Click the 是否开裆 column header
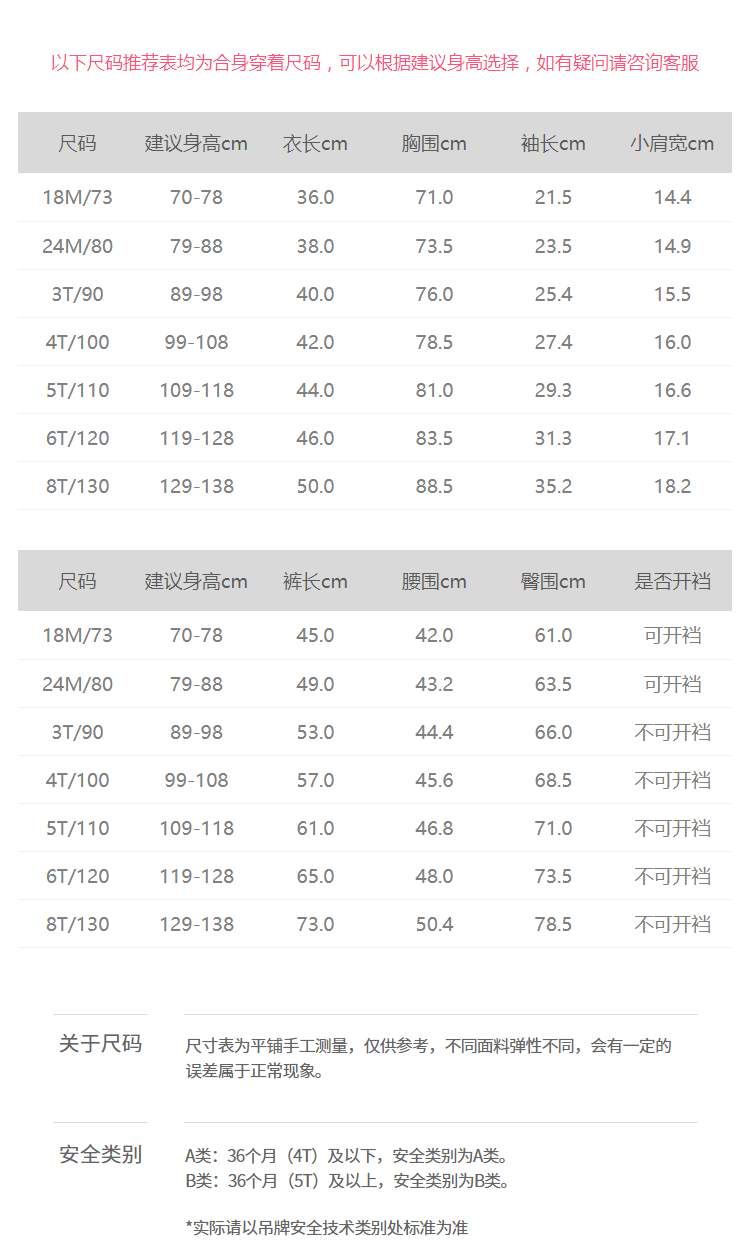 (672, 582)
